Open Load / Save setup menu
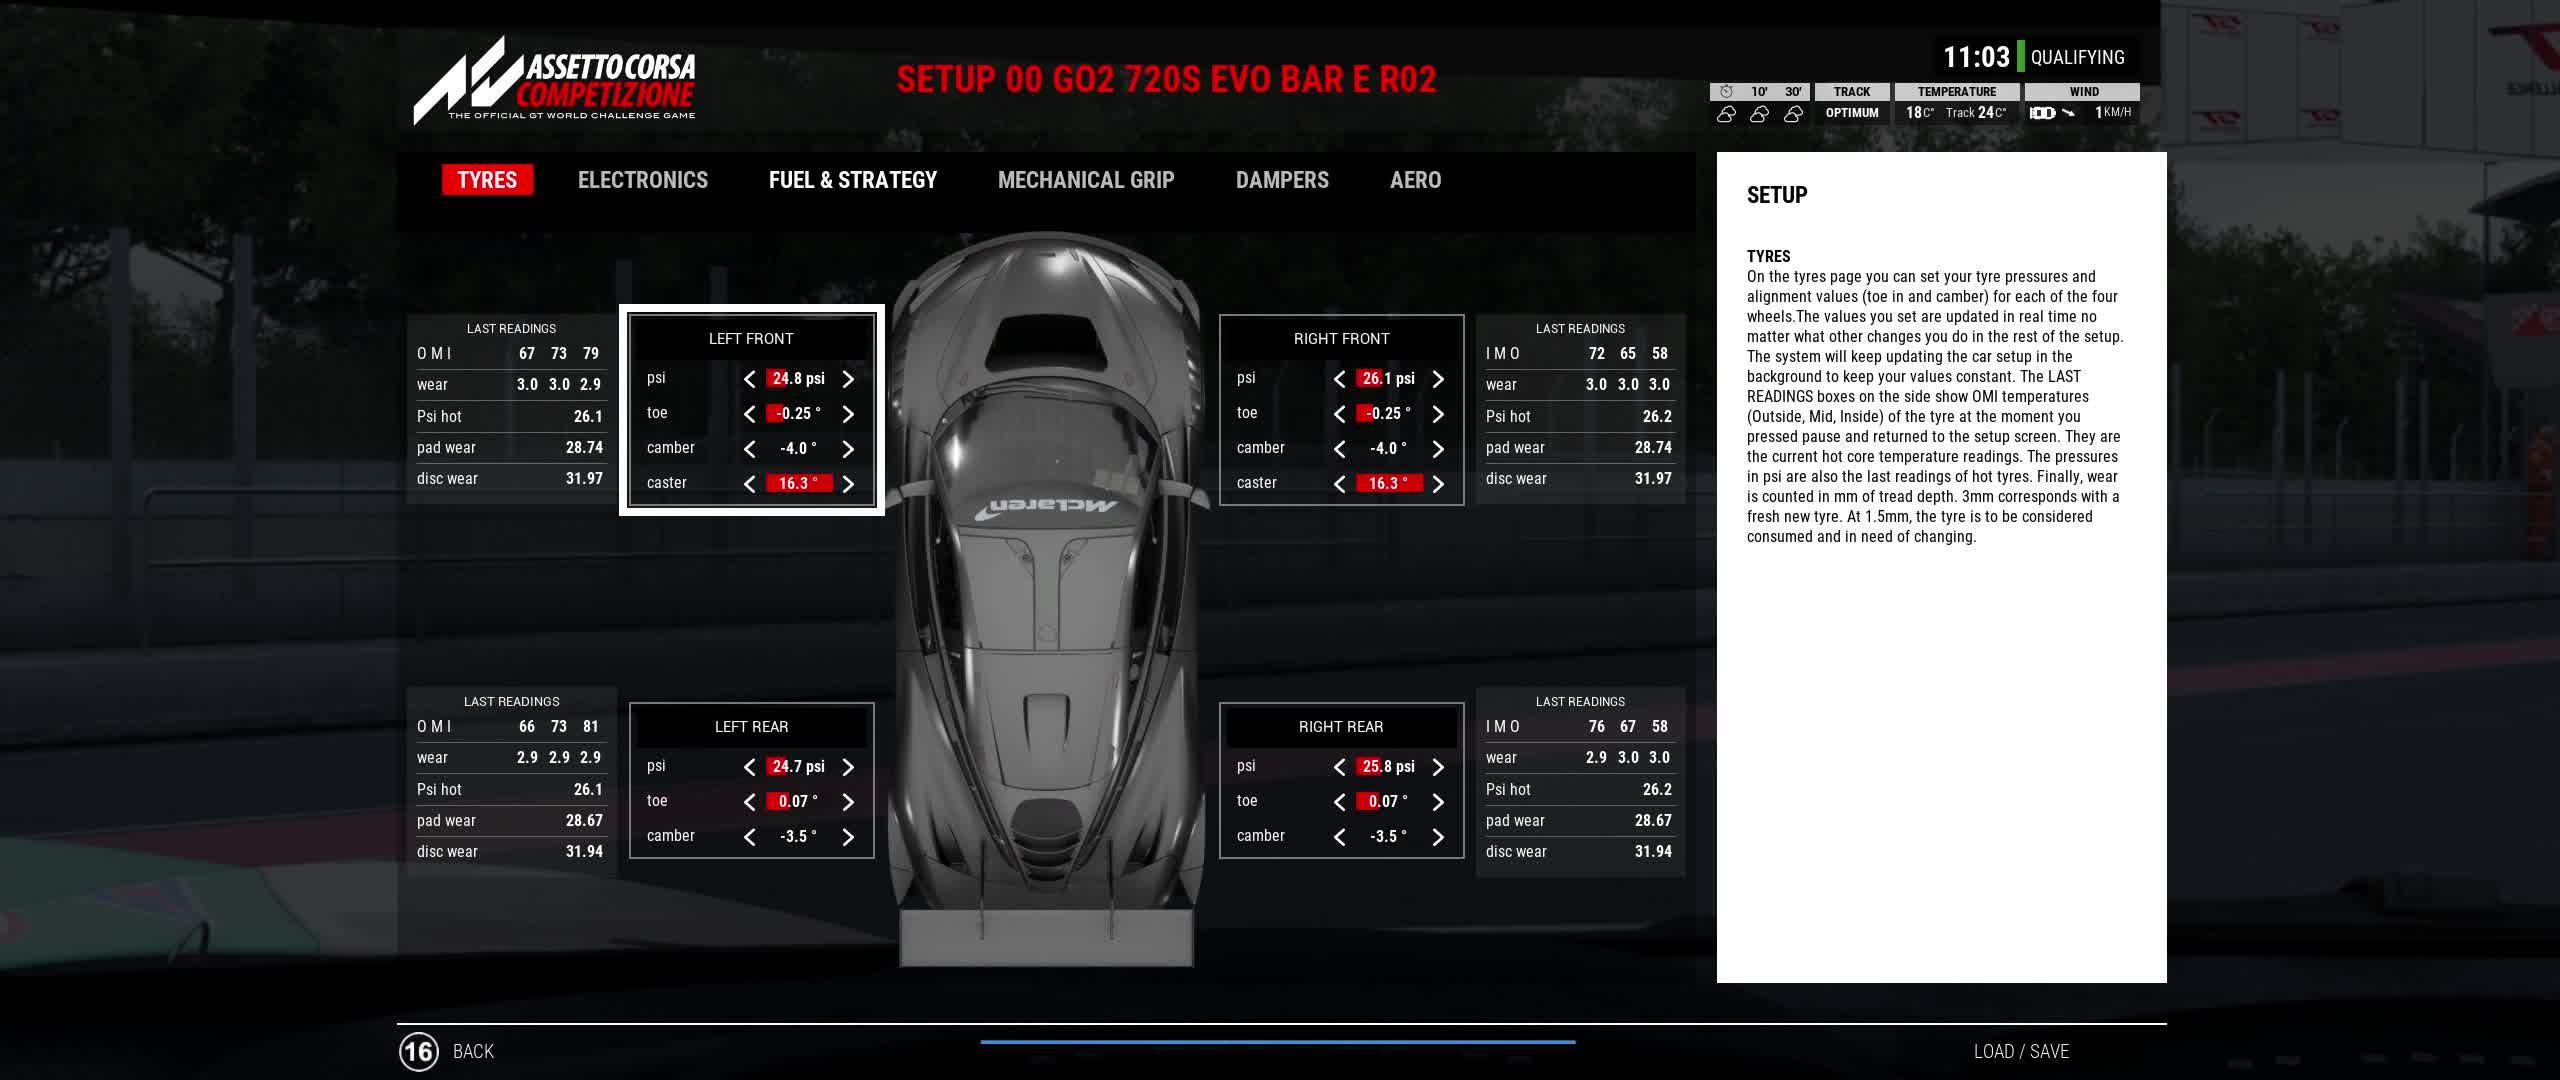The width and height of the screenshot is (2560, 1080). pos(2020,1051)
